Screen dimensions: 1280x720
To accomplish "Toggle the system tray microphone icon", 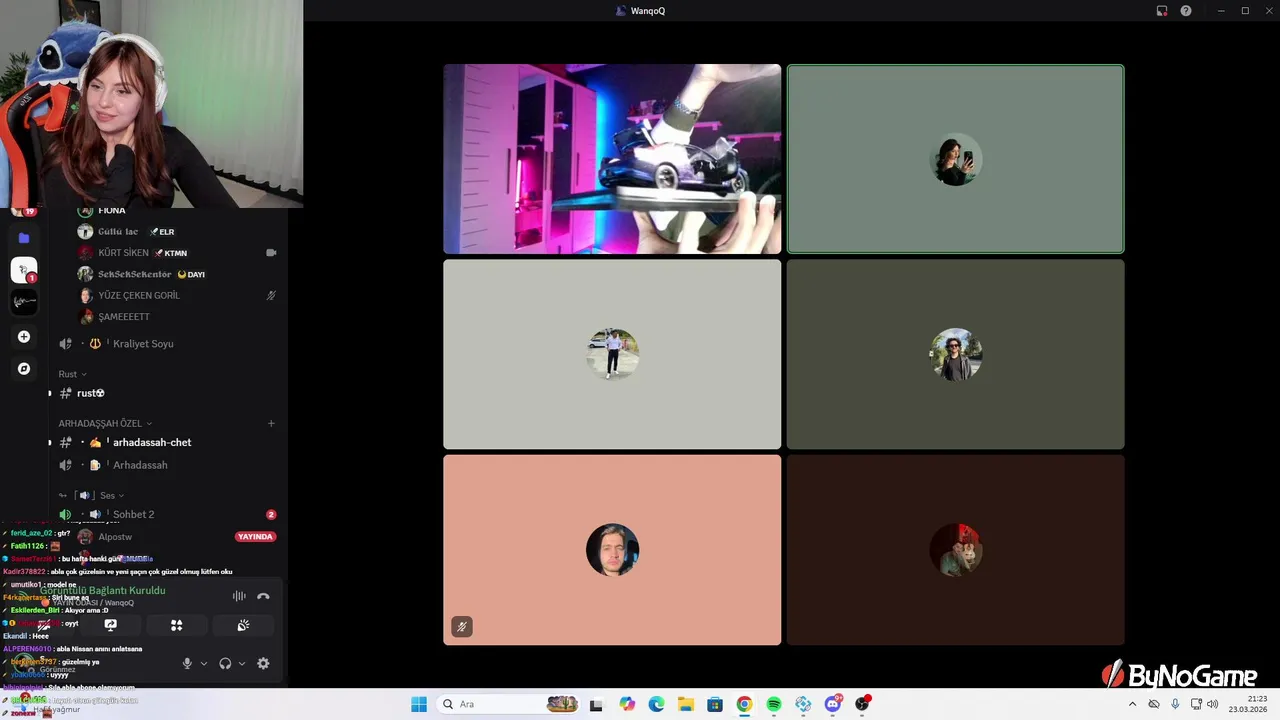I will [1175, 704].
